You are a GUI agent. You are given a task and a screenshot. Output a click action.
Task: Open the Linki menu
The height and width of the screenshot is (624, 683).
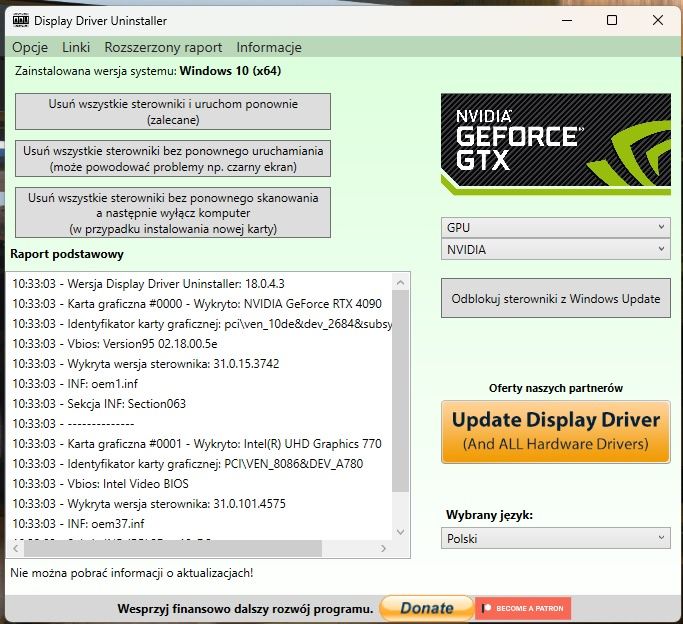pyautogui.click(x=76, y=47)
